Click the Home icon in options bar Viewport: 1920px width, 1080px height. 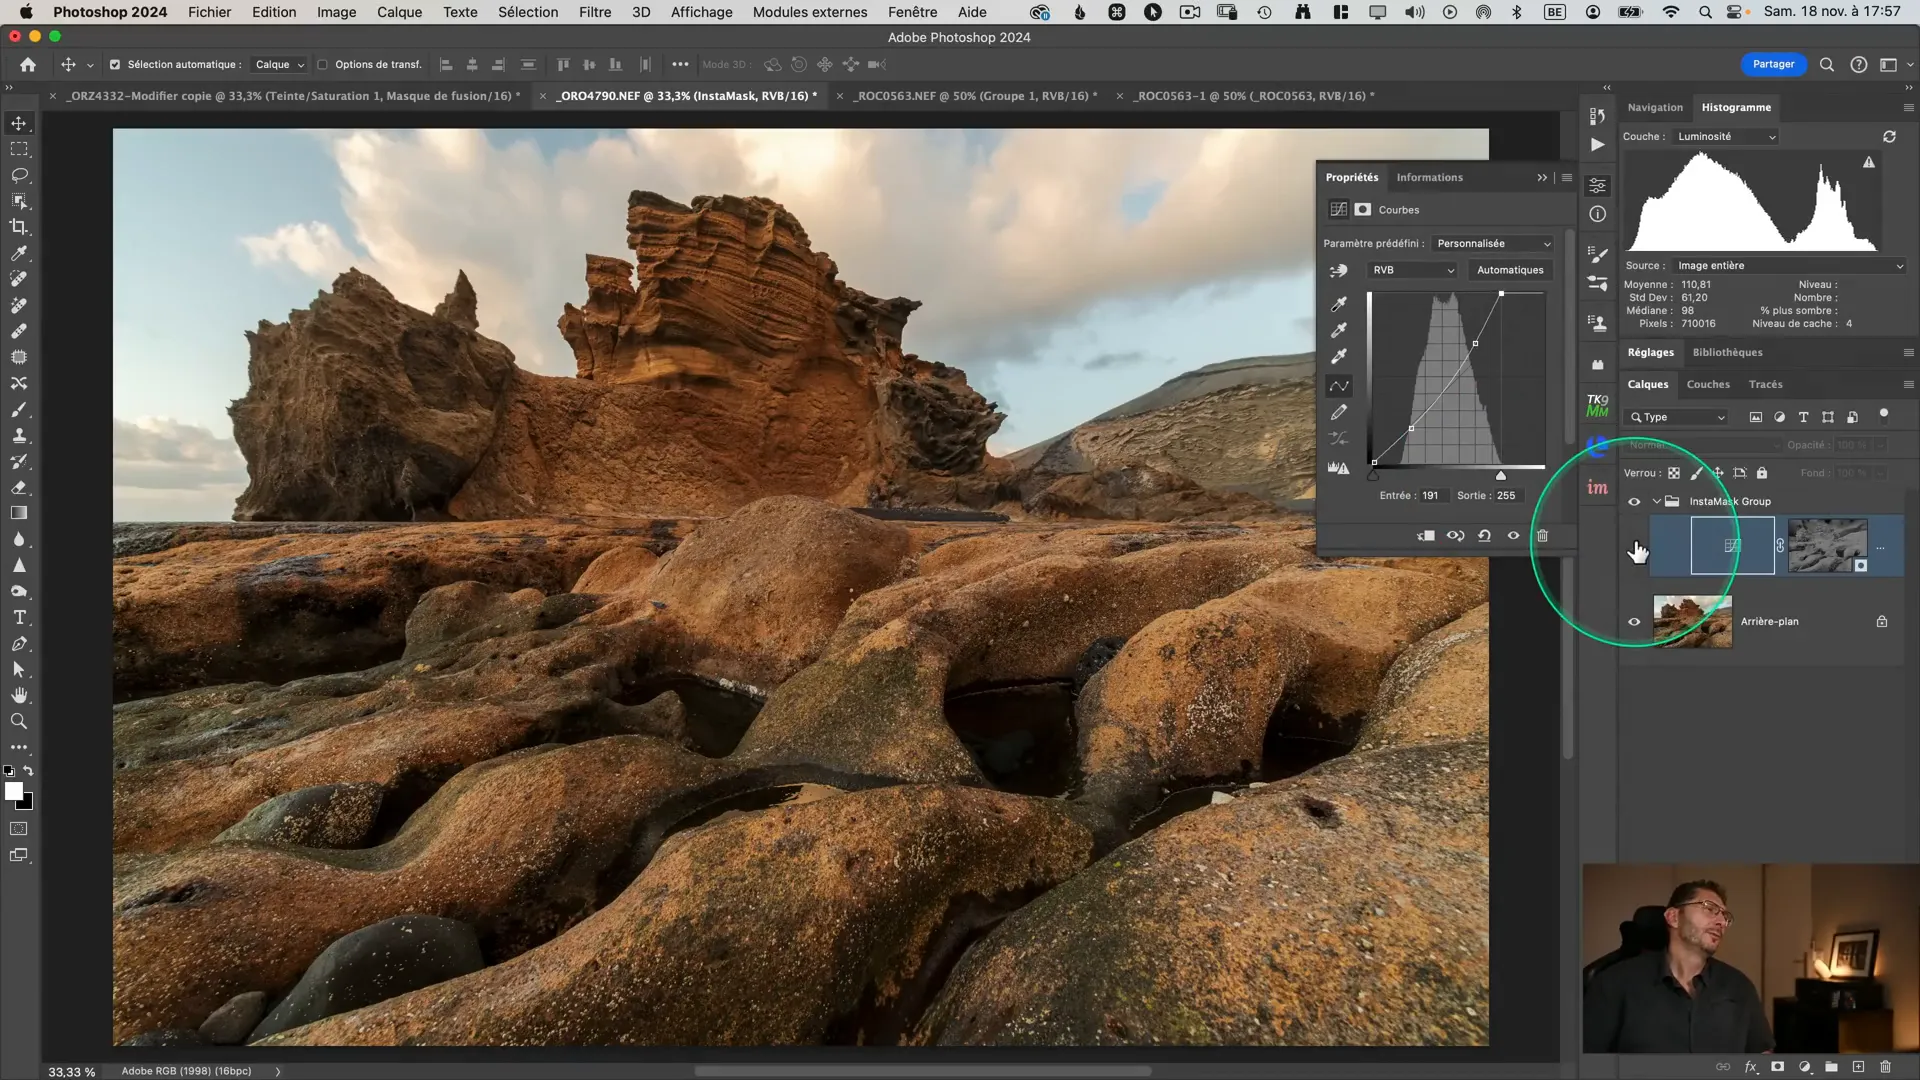(x=28, y=64)
